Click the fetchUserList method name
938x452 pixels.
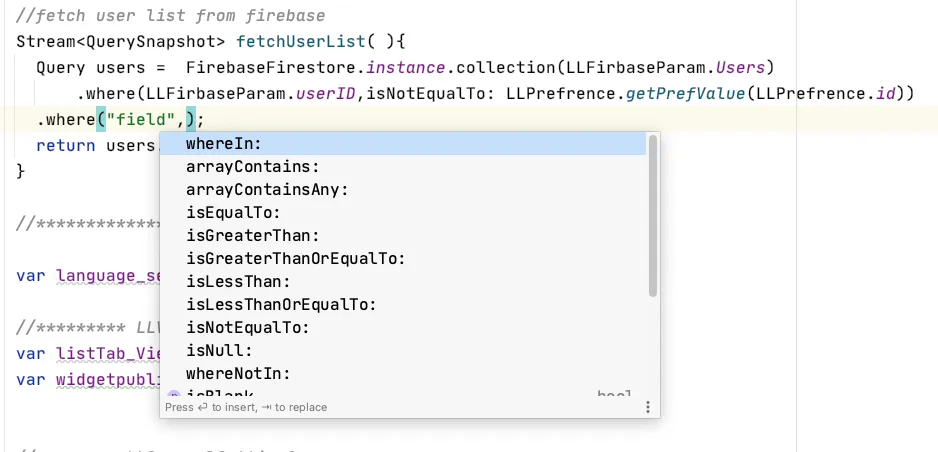pyautogui.click(x=301, y=42)
